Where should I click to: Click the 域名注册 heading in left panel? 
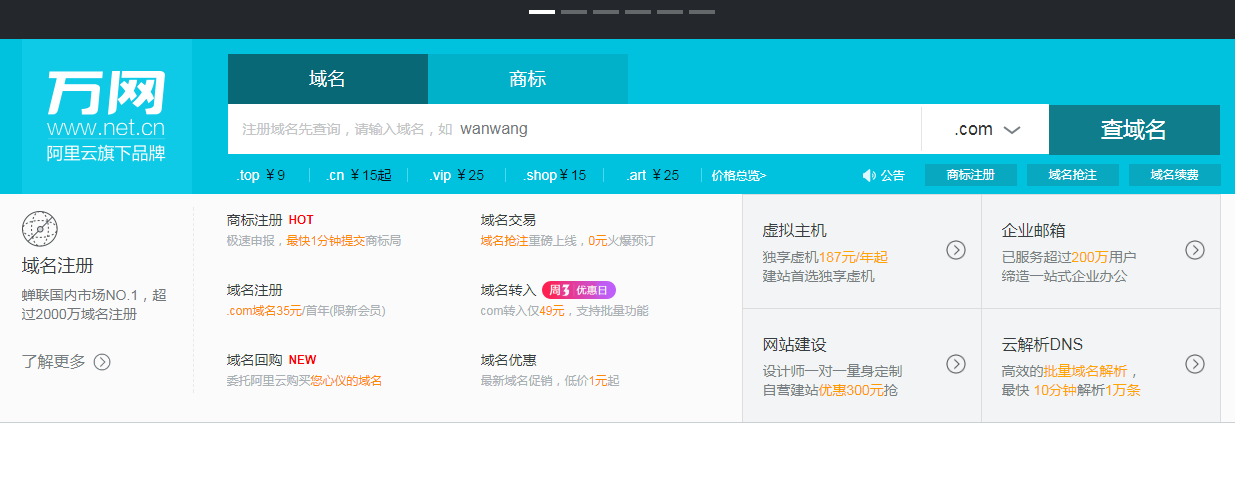coord(58,266)
